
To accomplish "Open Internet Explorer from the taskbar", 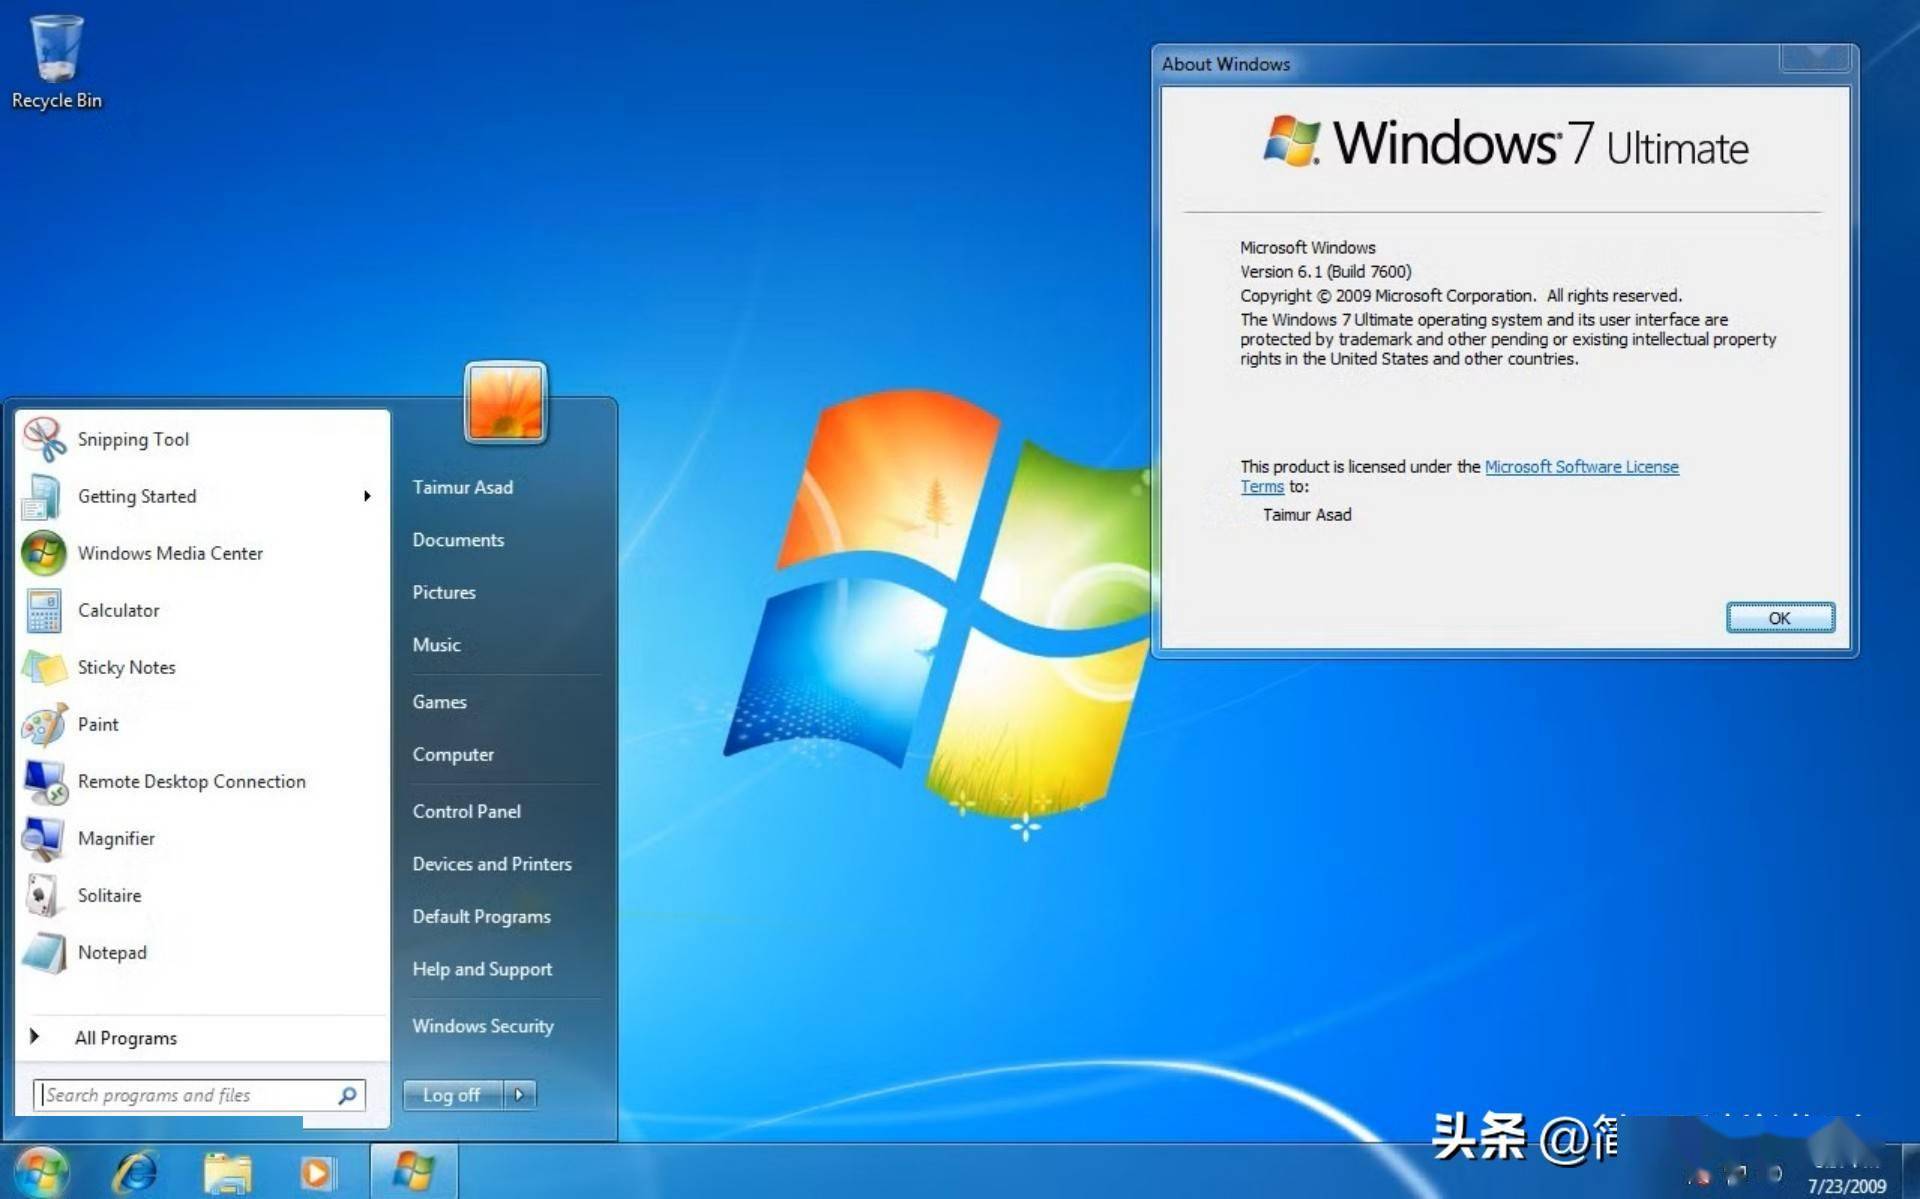I will [x=138, y=1170].
